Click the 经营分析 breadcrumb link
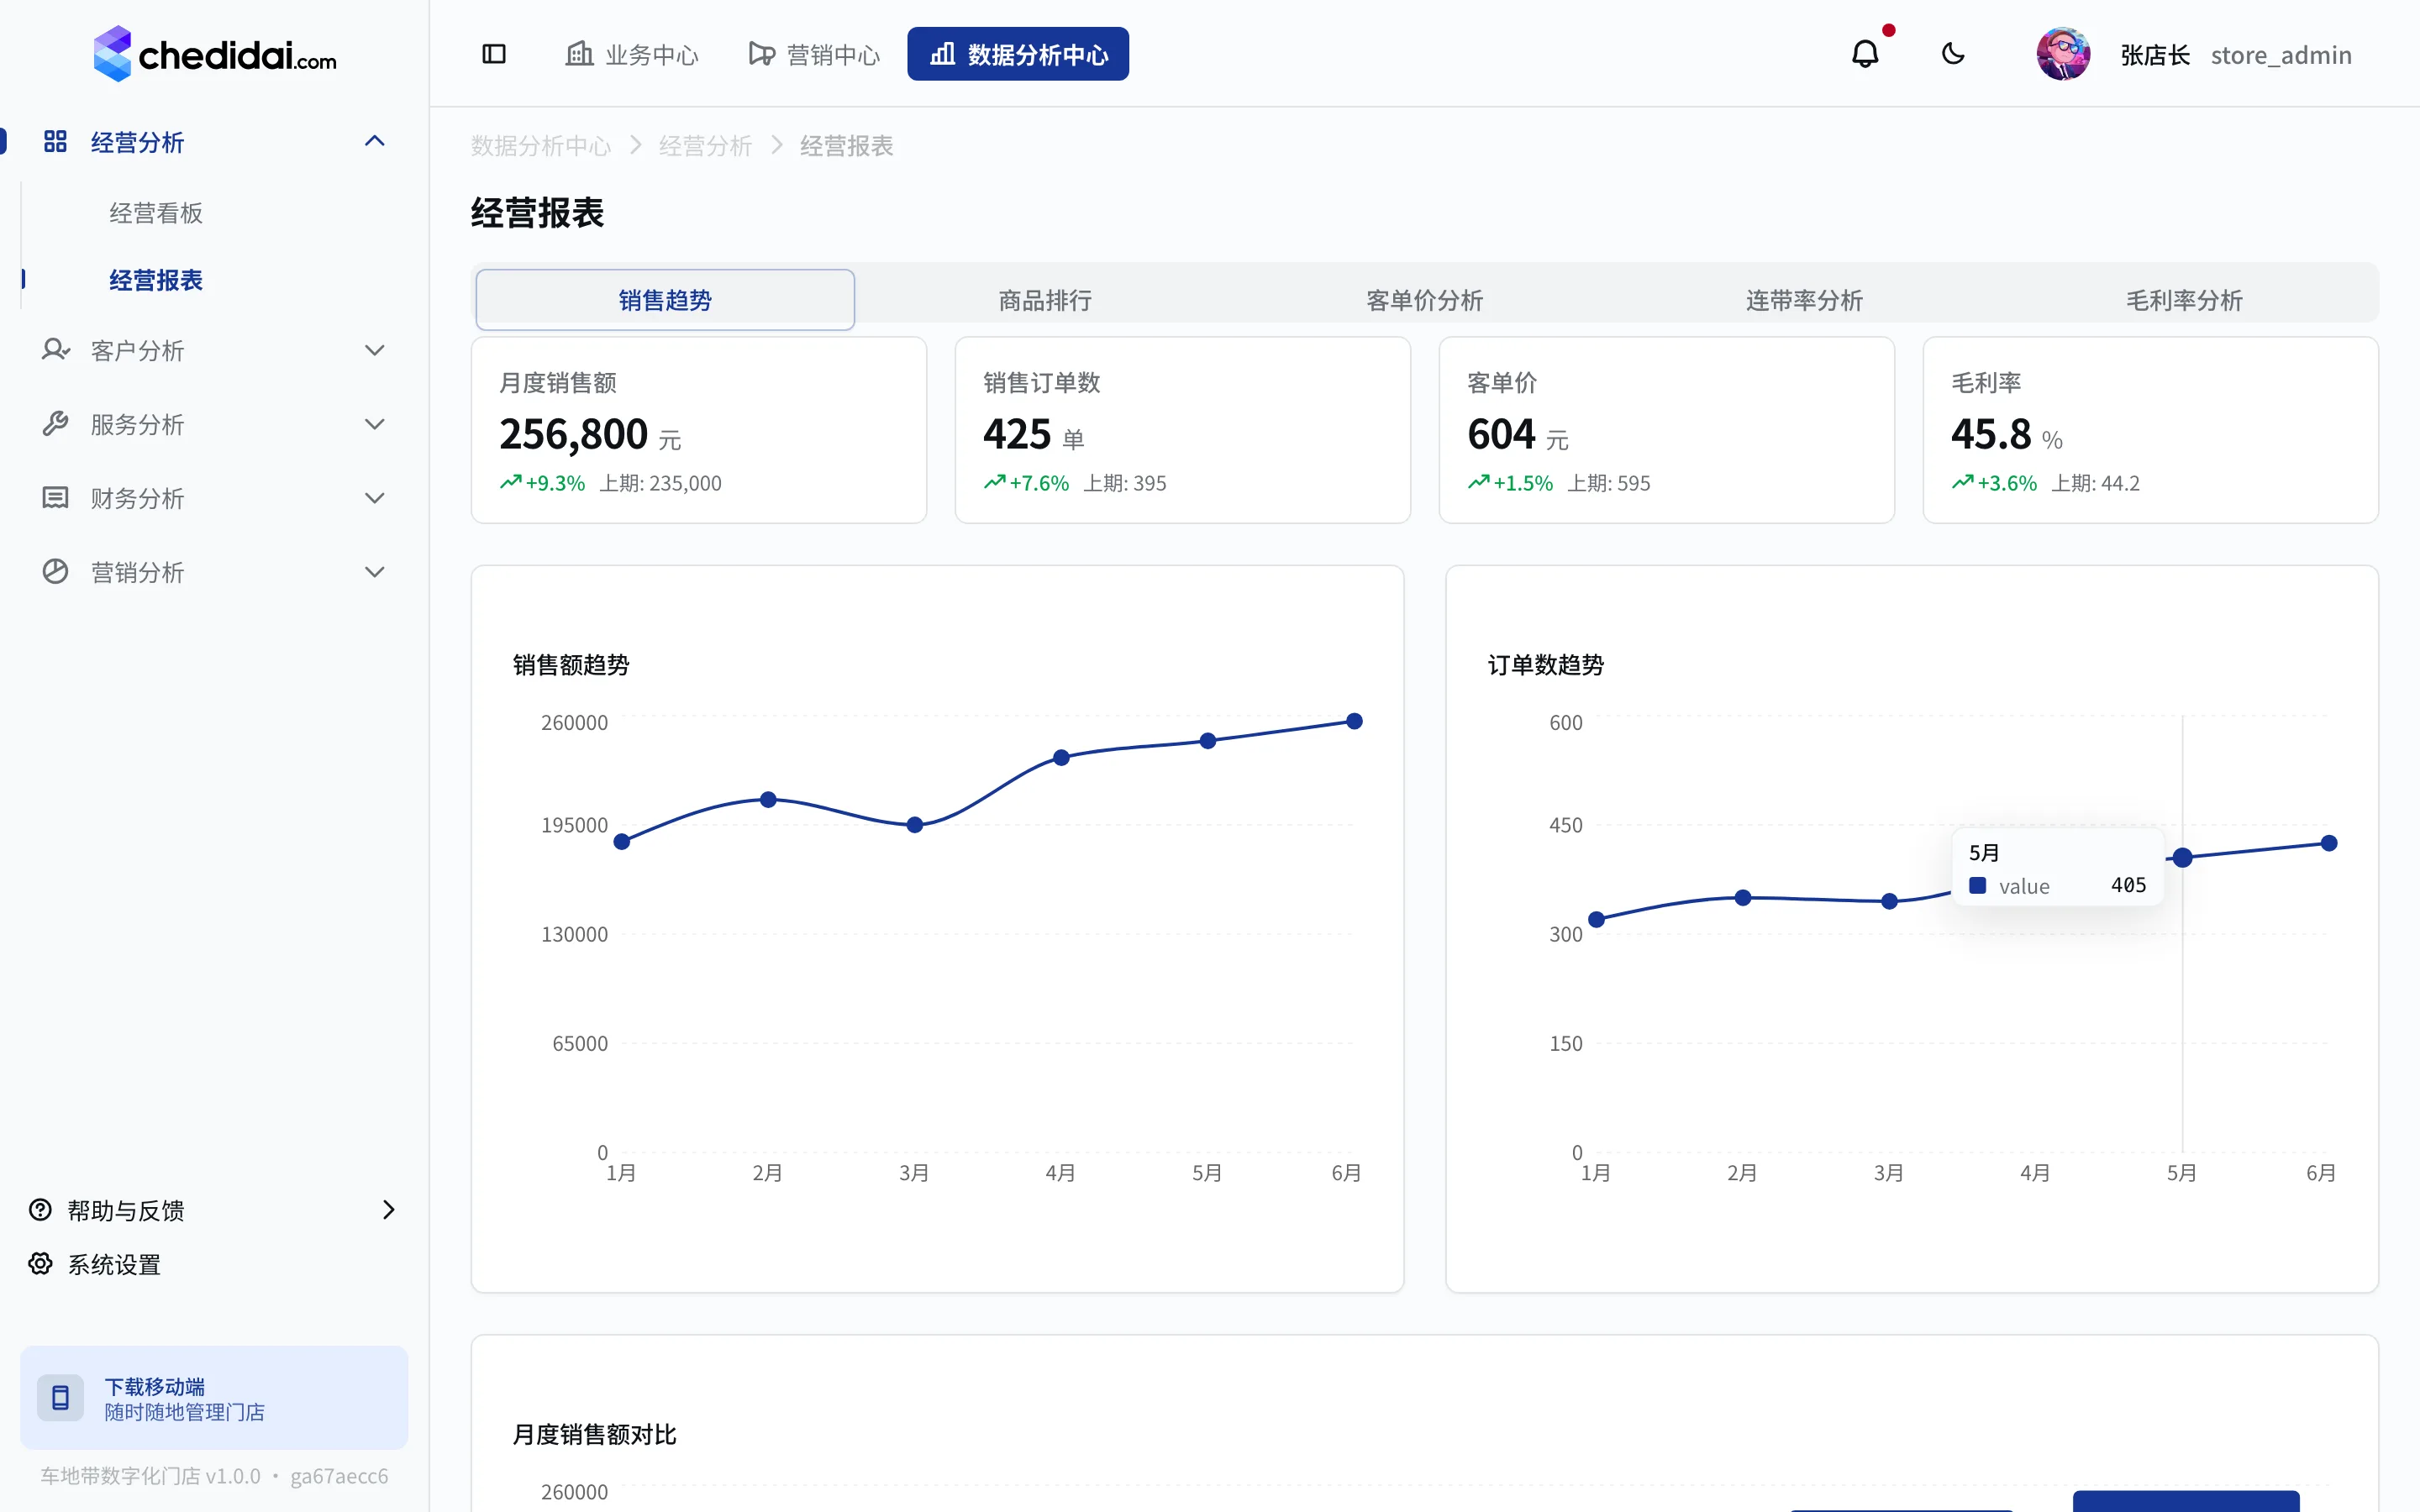 pos(705,146)
